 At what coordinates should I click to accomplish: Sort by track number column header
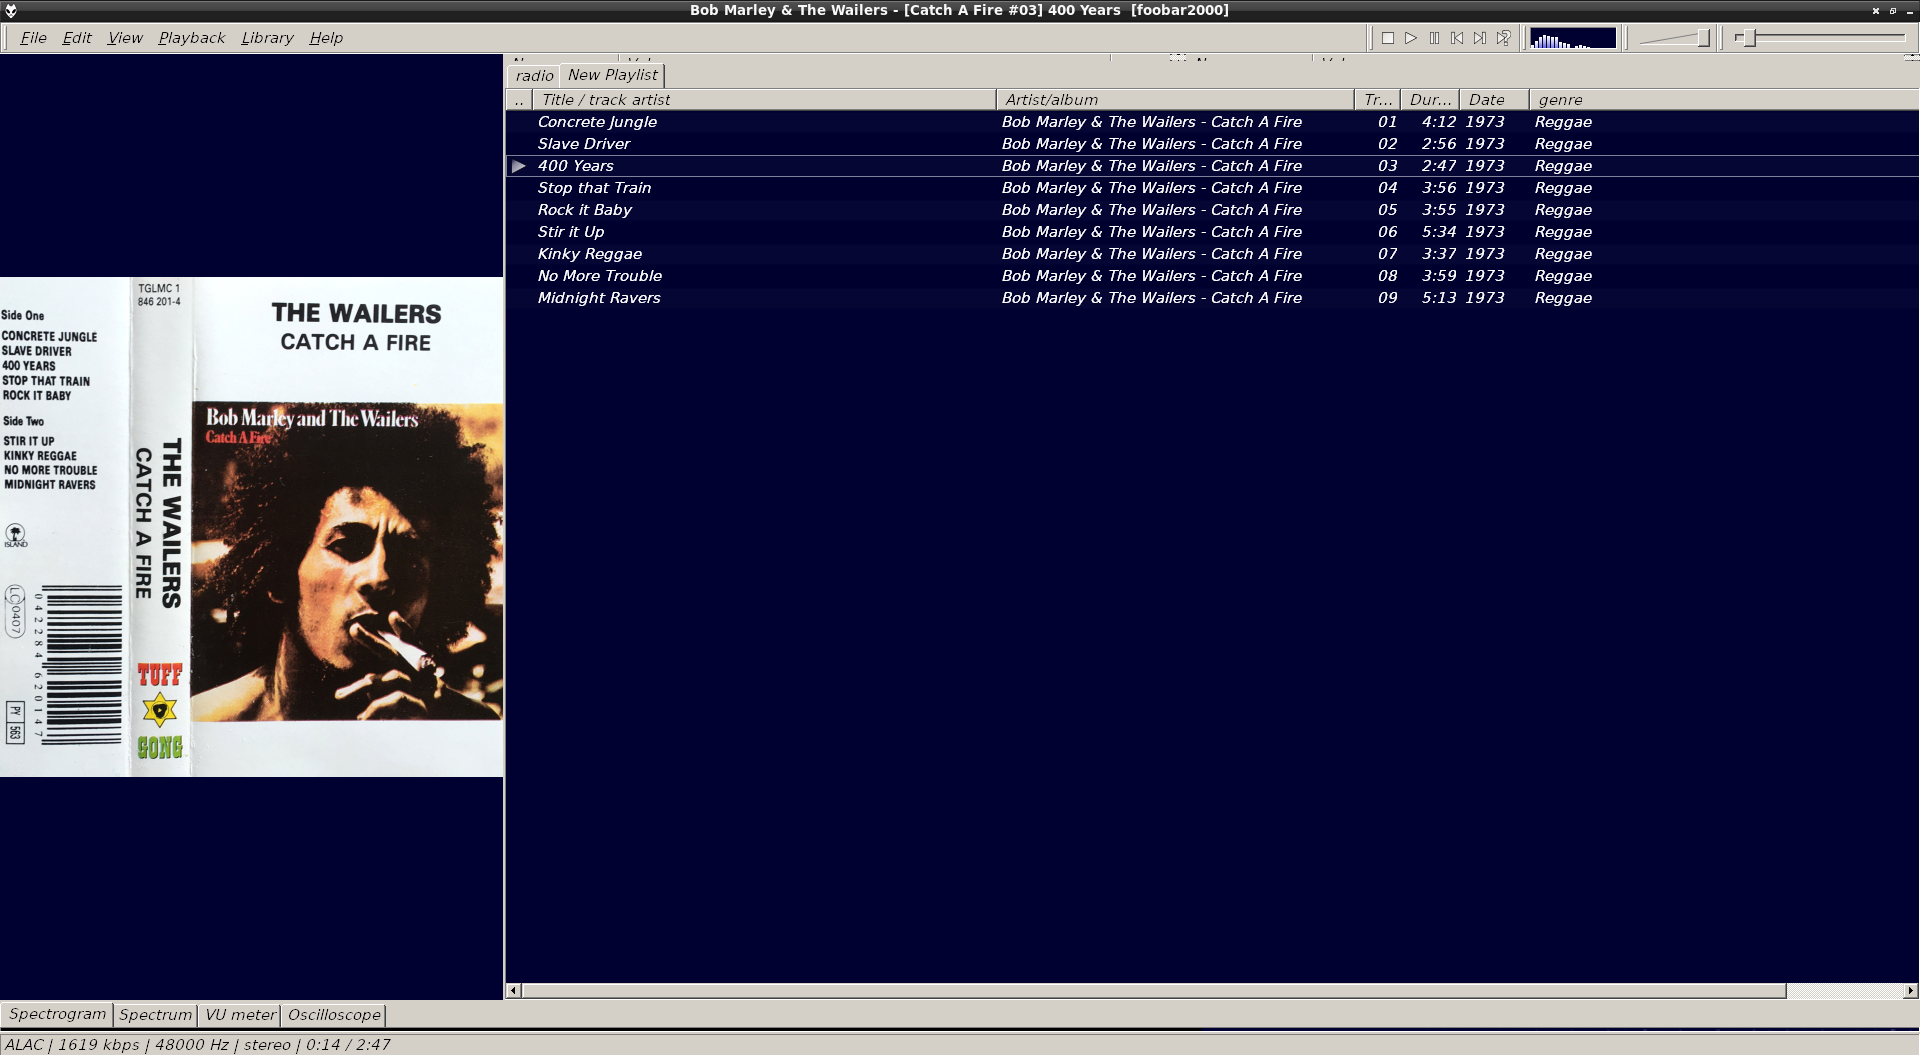tap(1378, 100)
